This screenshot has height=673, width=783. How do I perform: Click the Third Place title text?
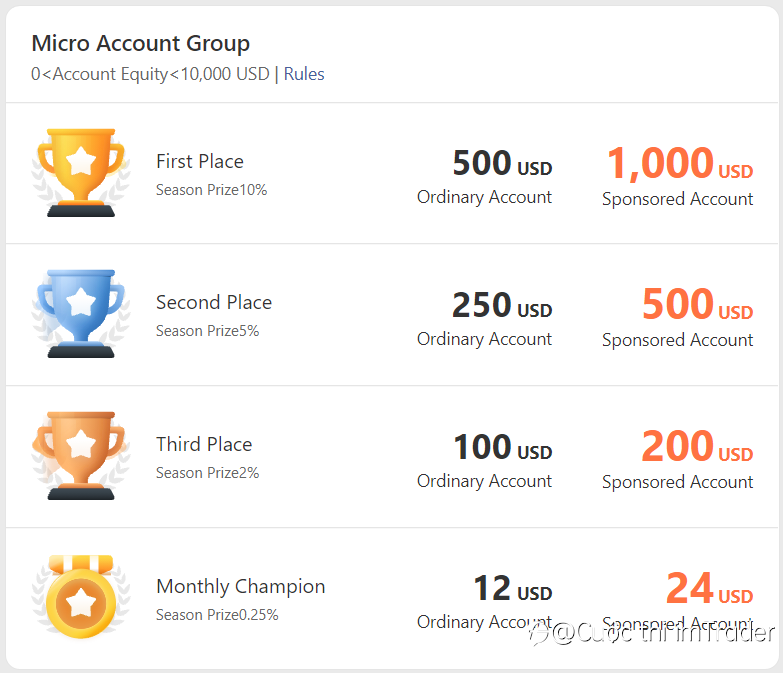click(x=204, y=444)
